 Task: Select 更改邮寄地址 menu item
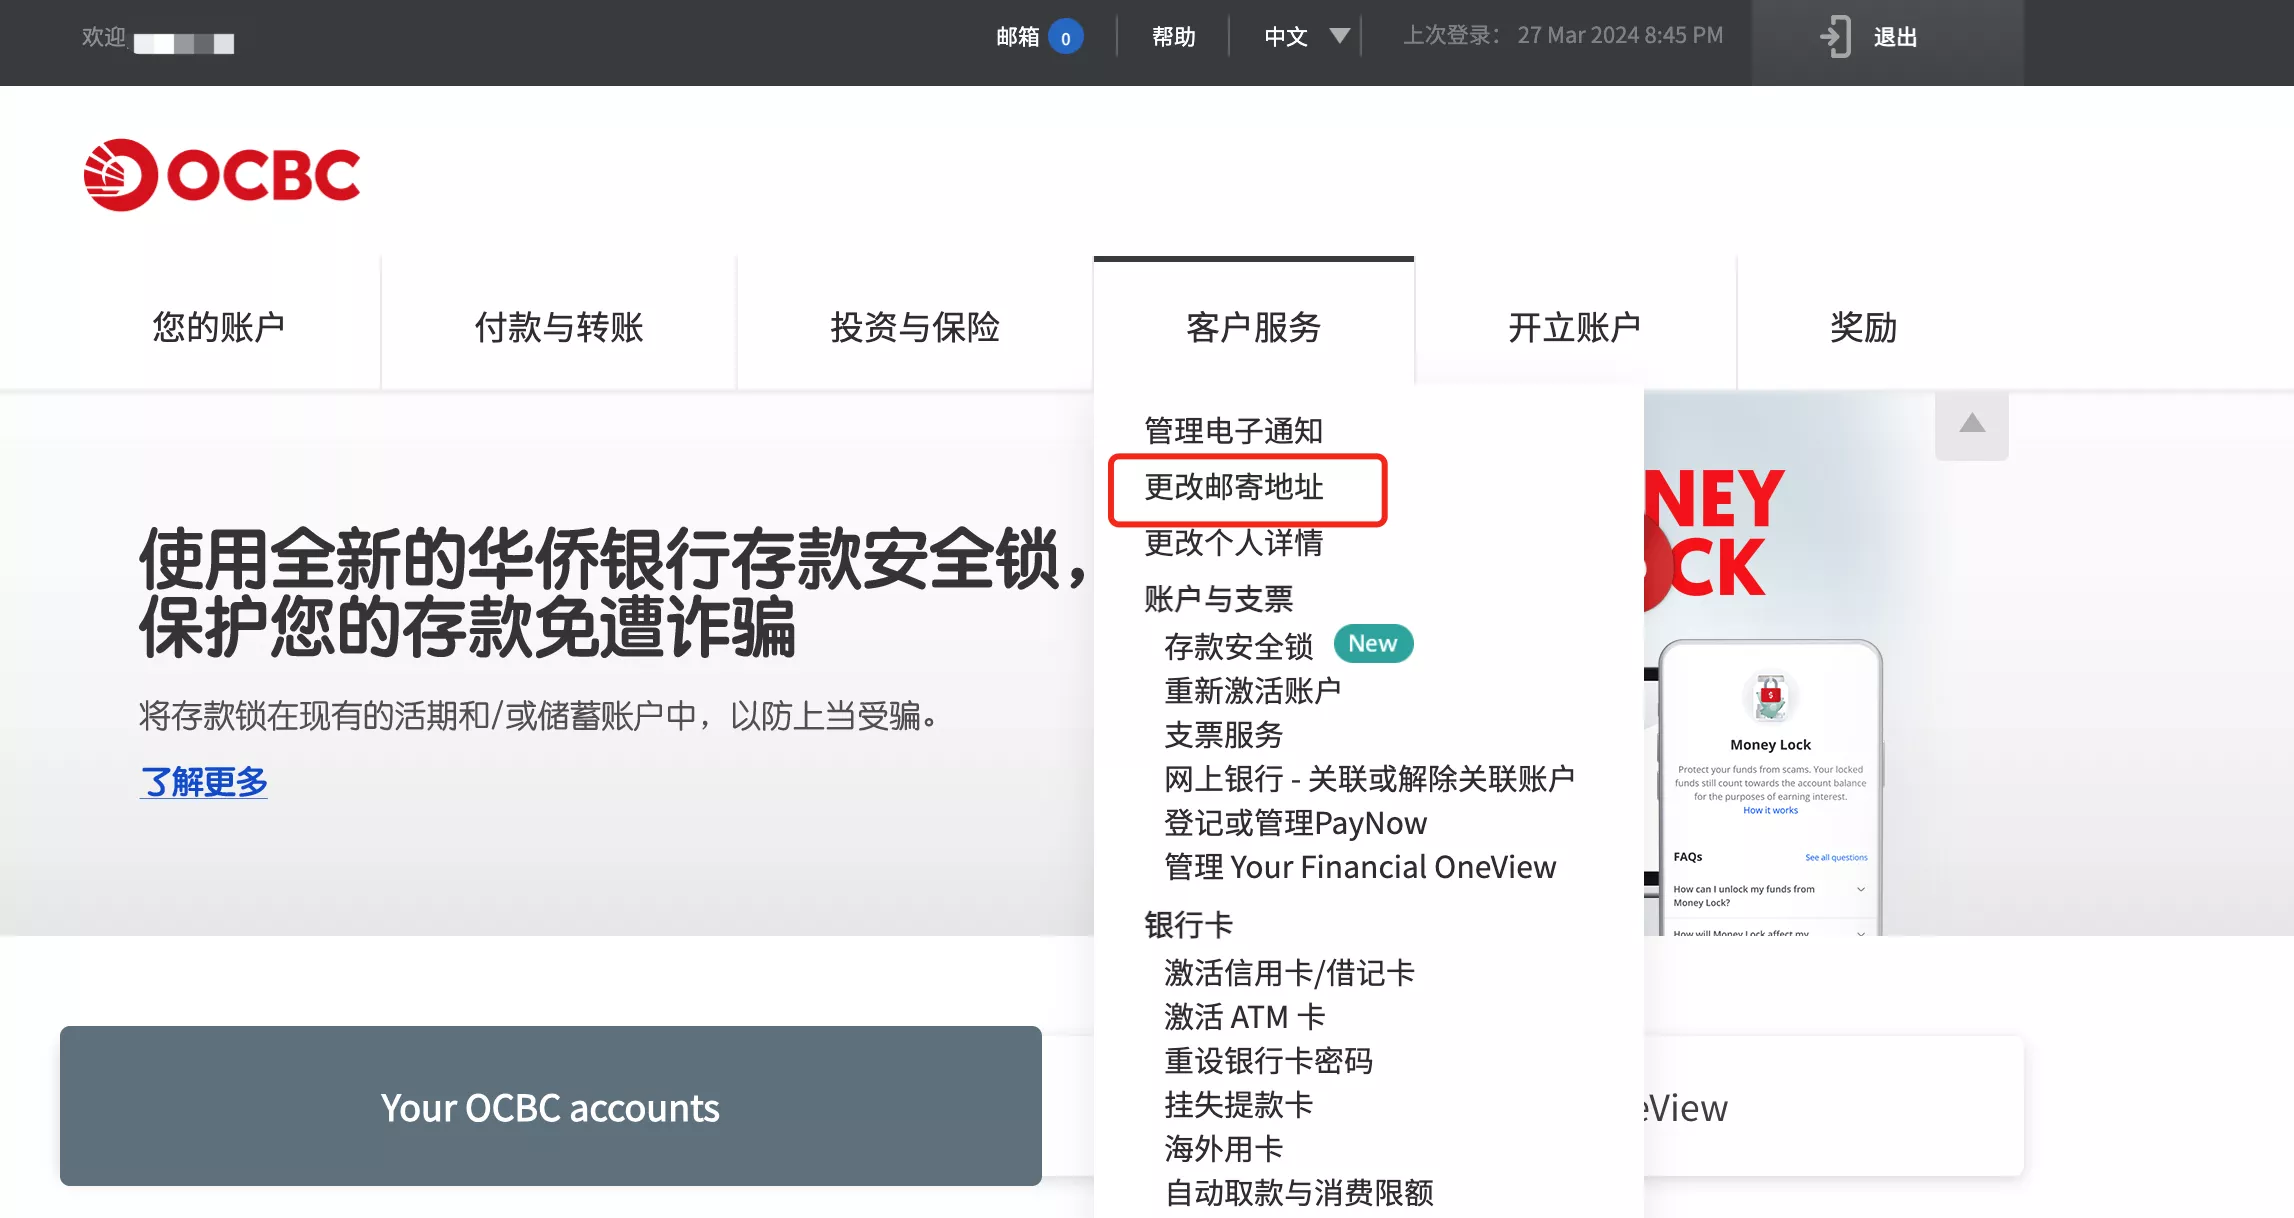point(1233,487)
